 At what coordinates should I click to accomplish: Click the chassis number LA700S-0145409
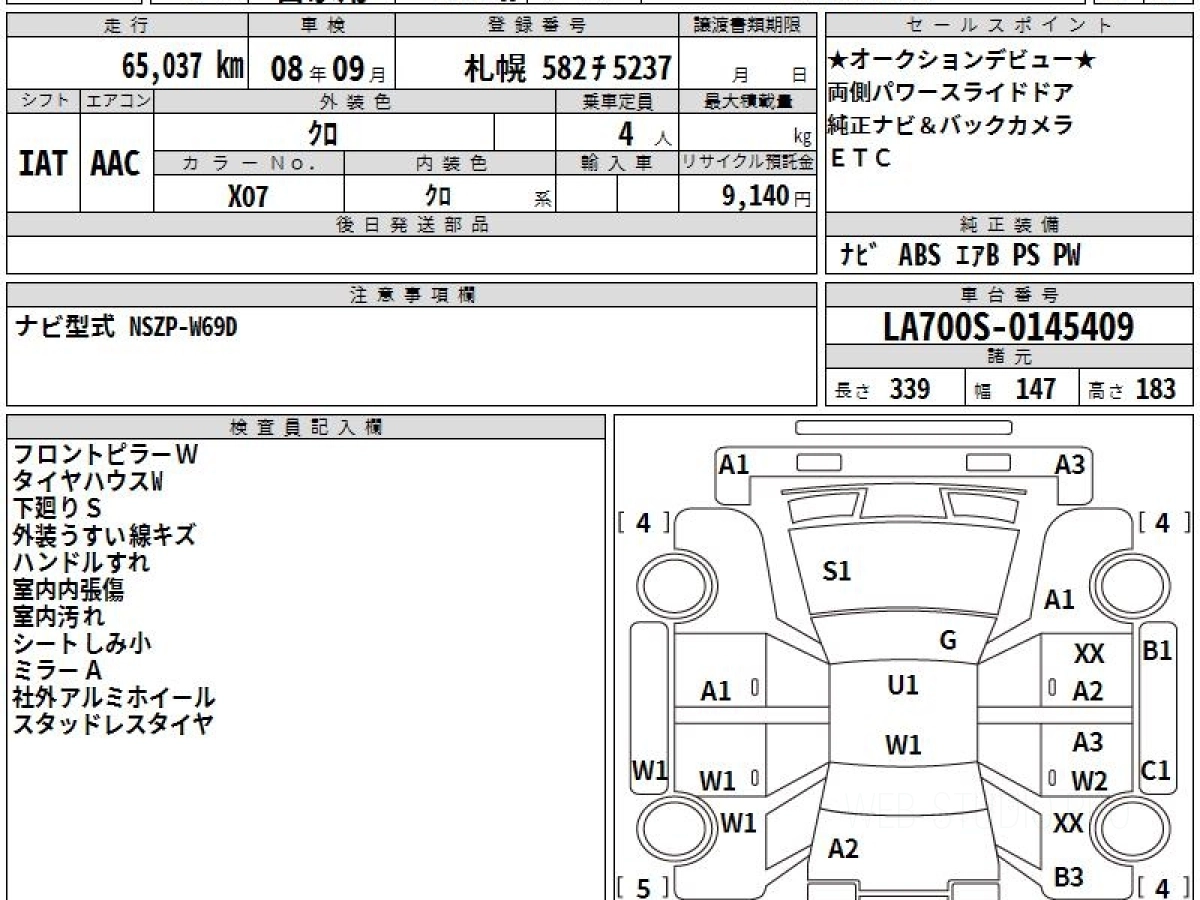pos(1008,327)
